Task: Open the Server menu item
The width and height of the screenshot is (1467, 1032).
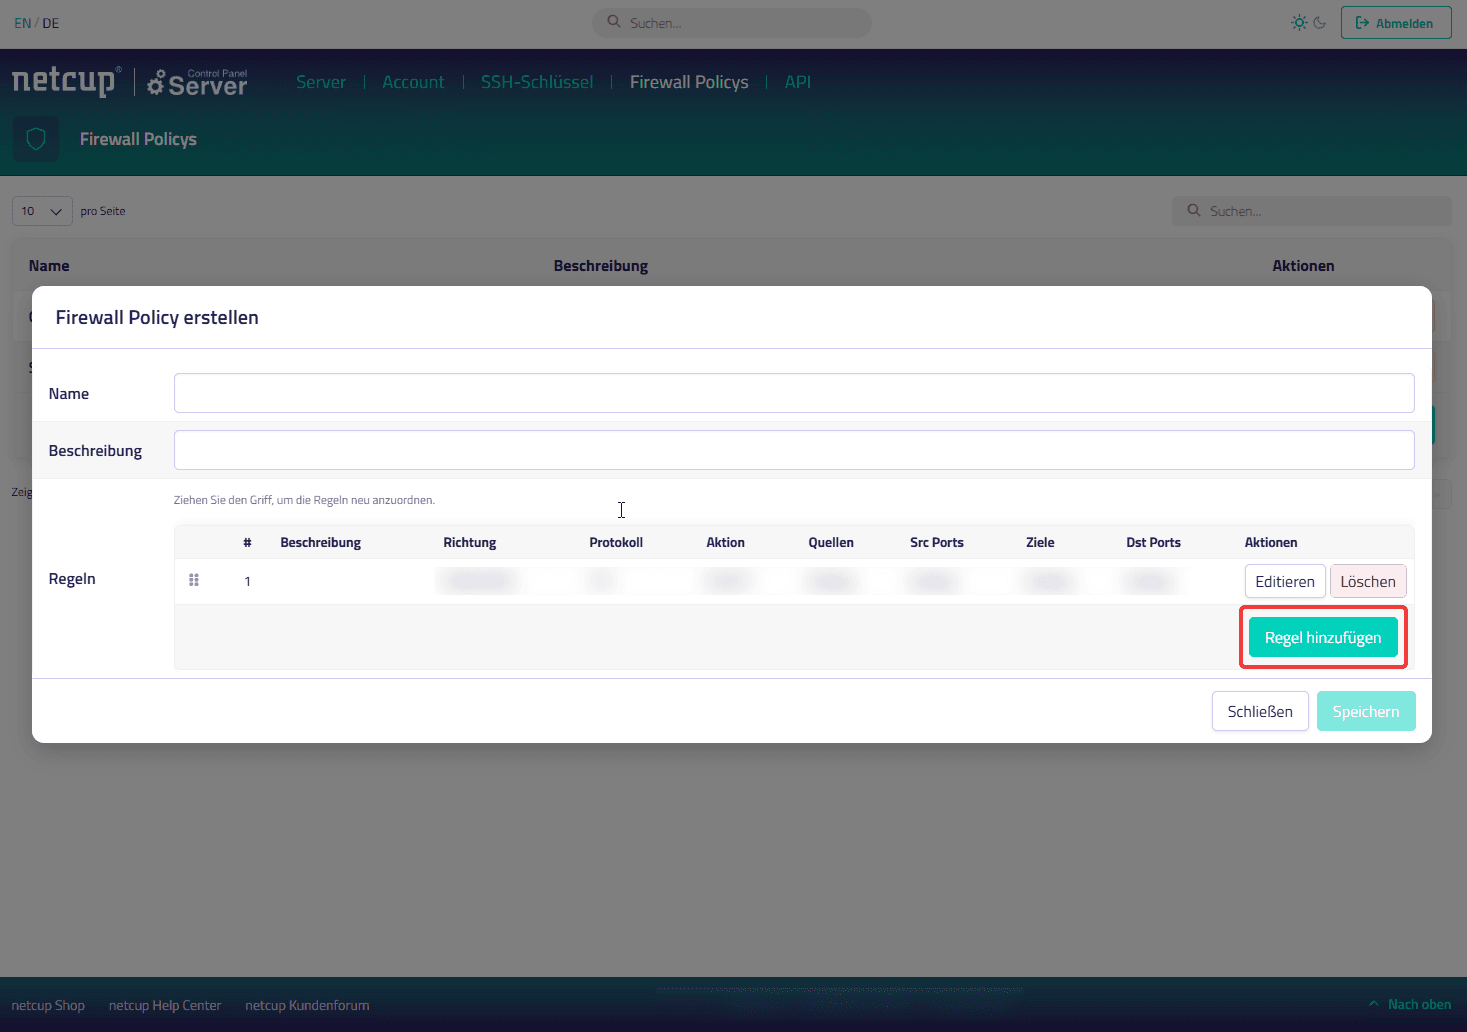Action: [321, 82]
